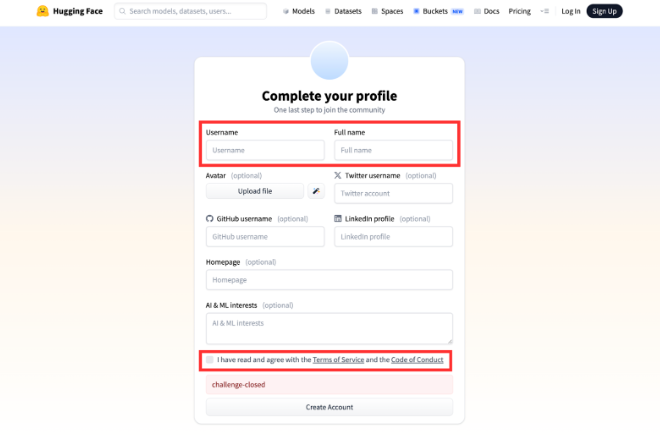Click the X (Twitter) icon
Image resolution: width=660 pixels, height=443 pixels.
coord(337,175)
